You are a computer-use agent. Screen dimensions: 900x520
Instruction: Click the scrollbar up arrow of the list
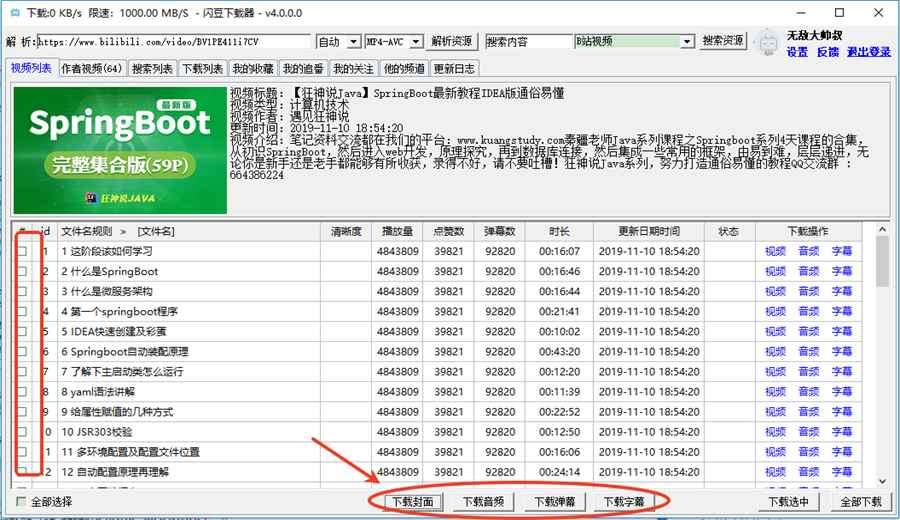click(x=882, y=230)
